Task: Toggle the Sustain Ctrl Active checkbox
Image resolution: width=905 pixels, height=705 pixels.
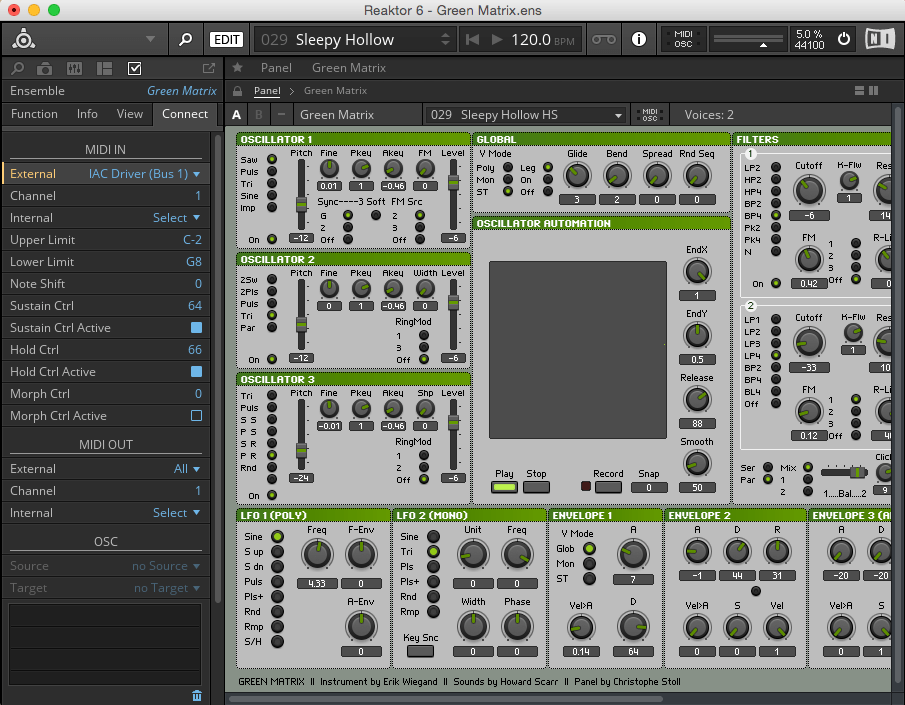Action: tap(196, 328)
